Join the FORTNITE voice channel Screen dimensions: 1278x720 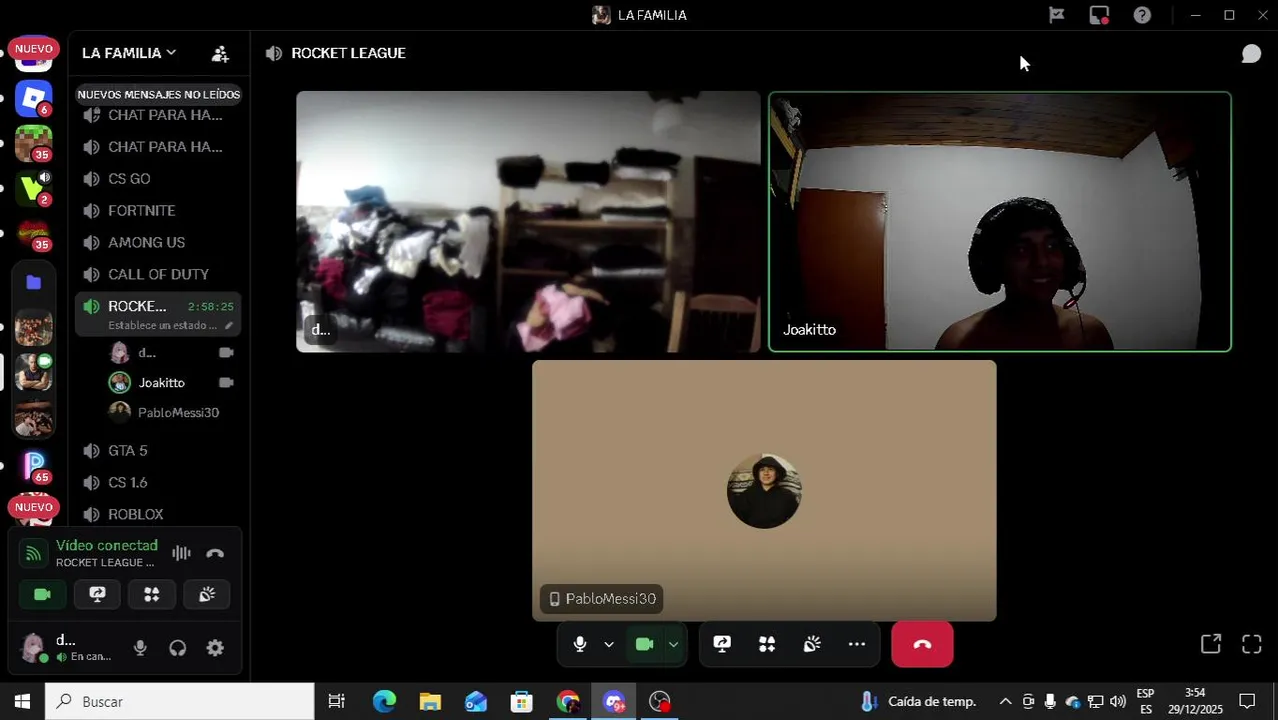tap(158, 211)
